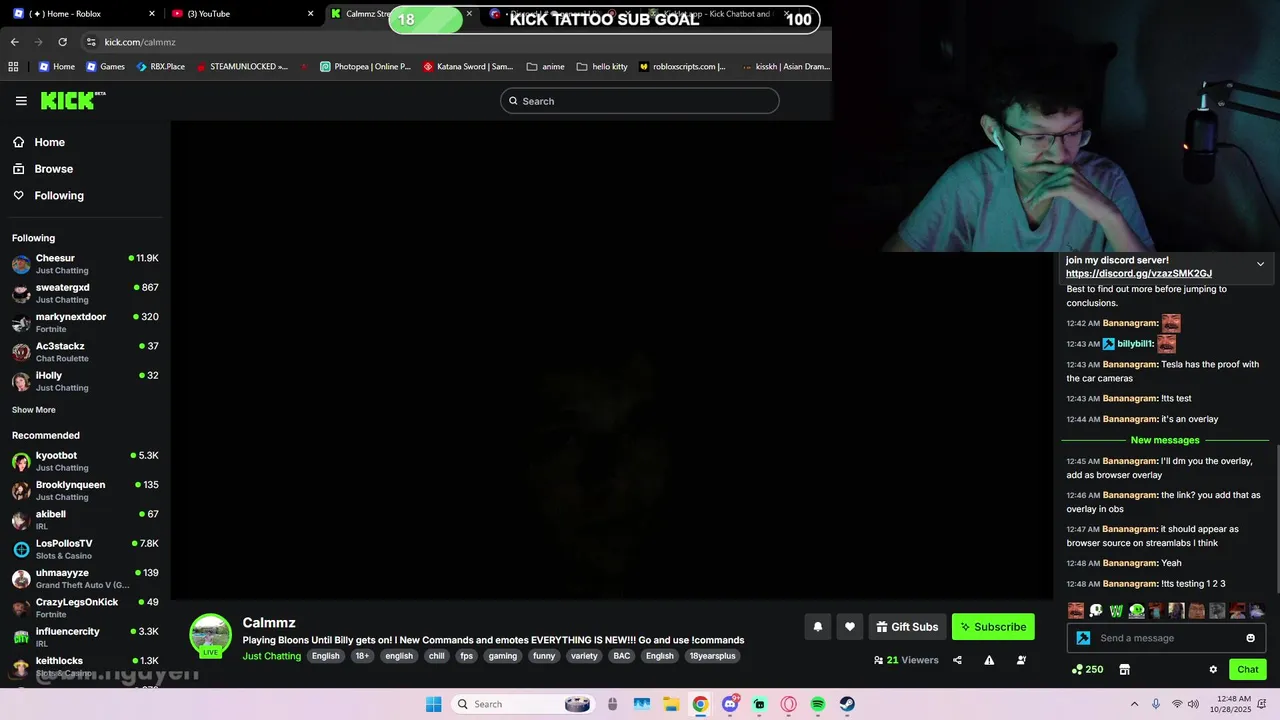Image resolution: width=1280 pixels, height=720 pixels.
Task: Show hidden system tray icons
Action: [x=1134, y=704]
